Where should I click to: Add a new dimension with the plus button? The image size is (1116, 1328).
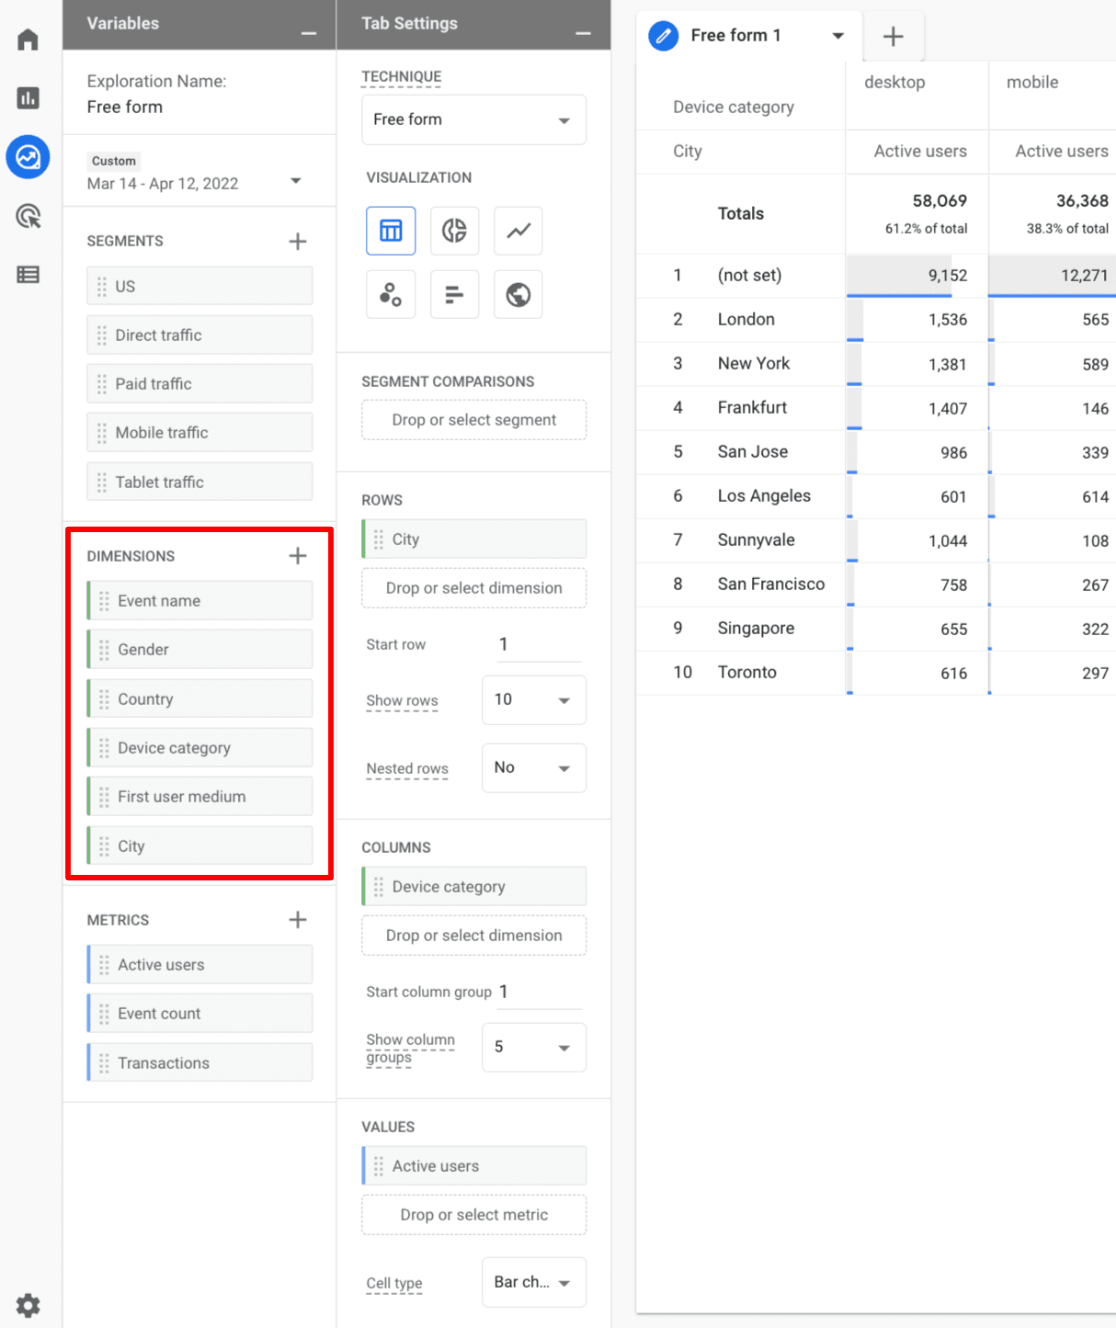coord(297,555)
